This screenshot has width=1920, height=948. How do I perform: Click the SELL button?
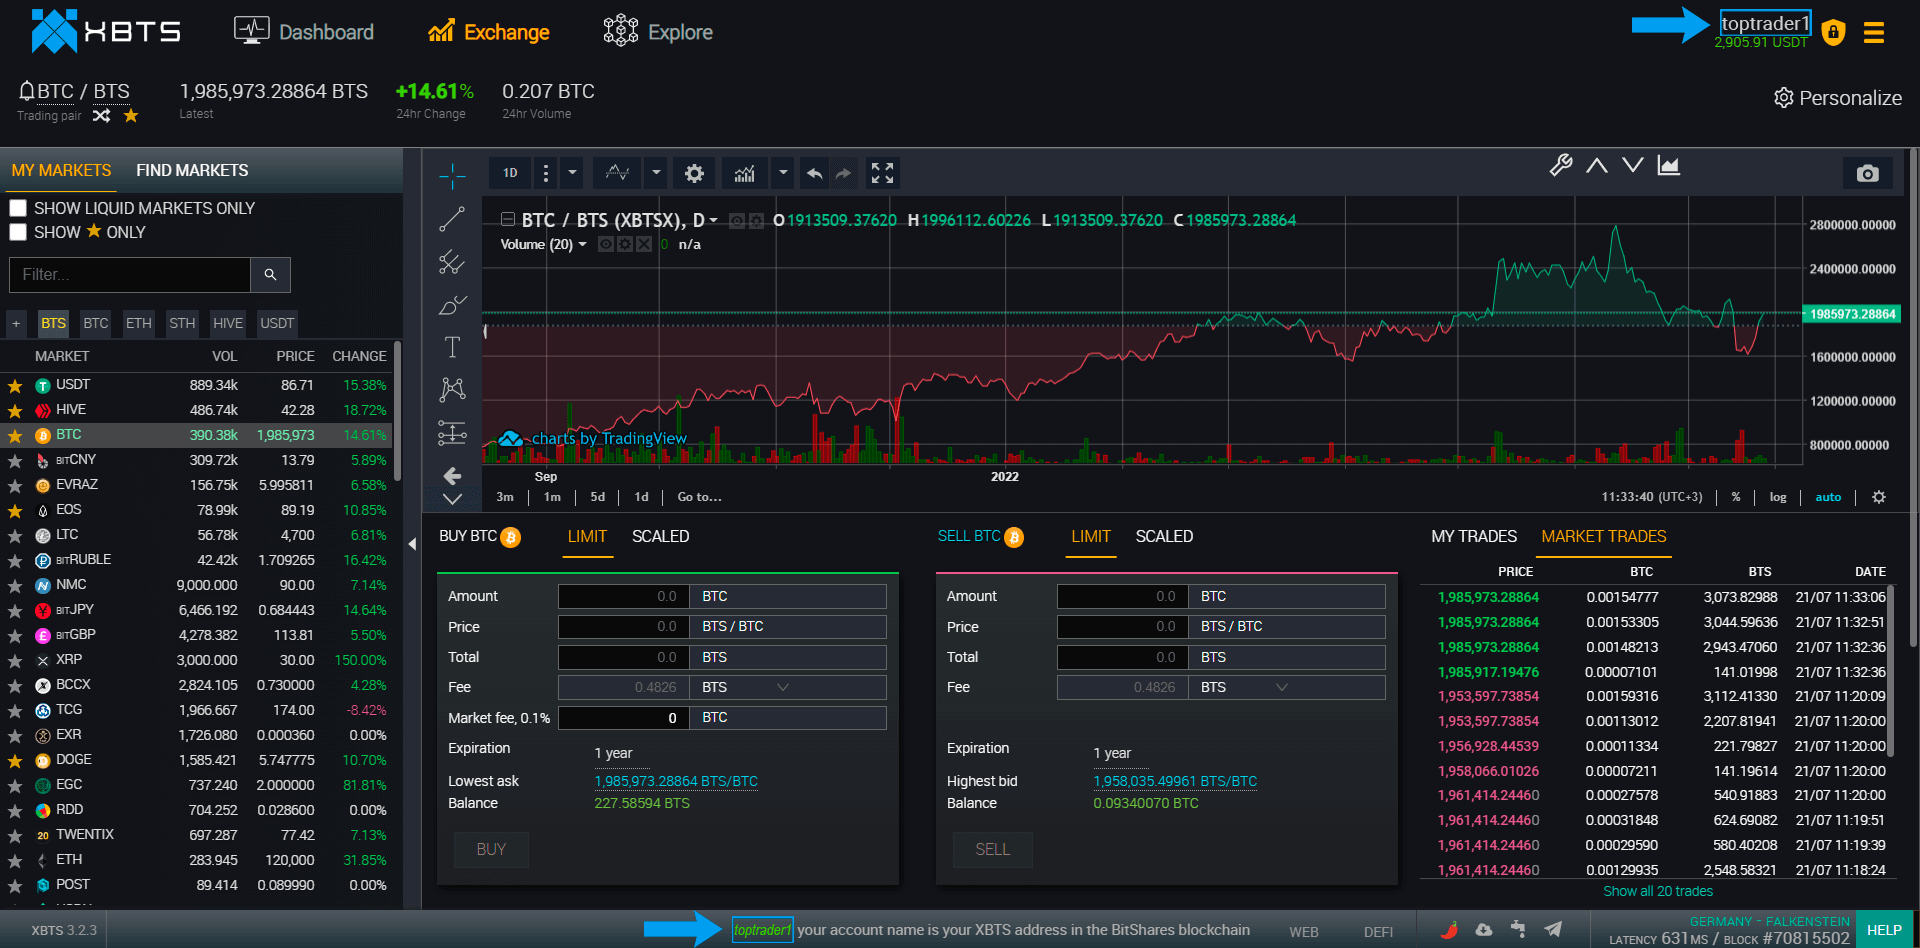pyautogui.click(x=992, y=849)
